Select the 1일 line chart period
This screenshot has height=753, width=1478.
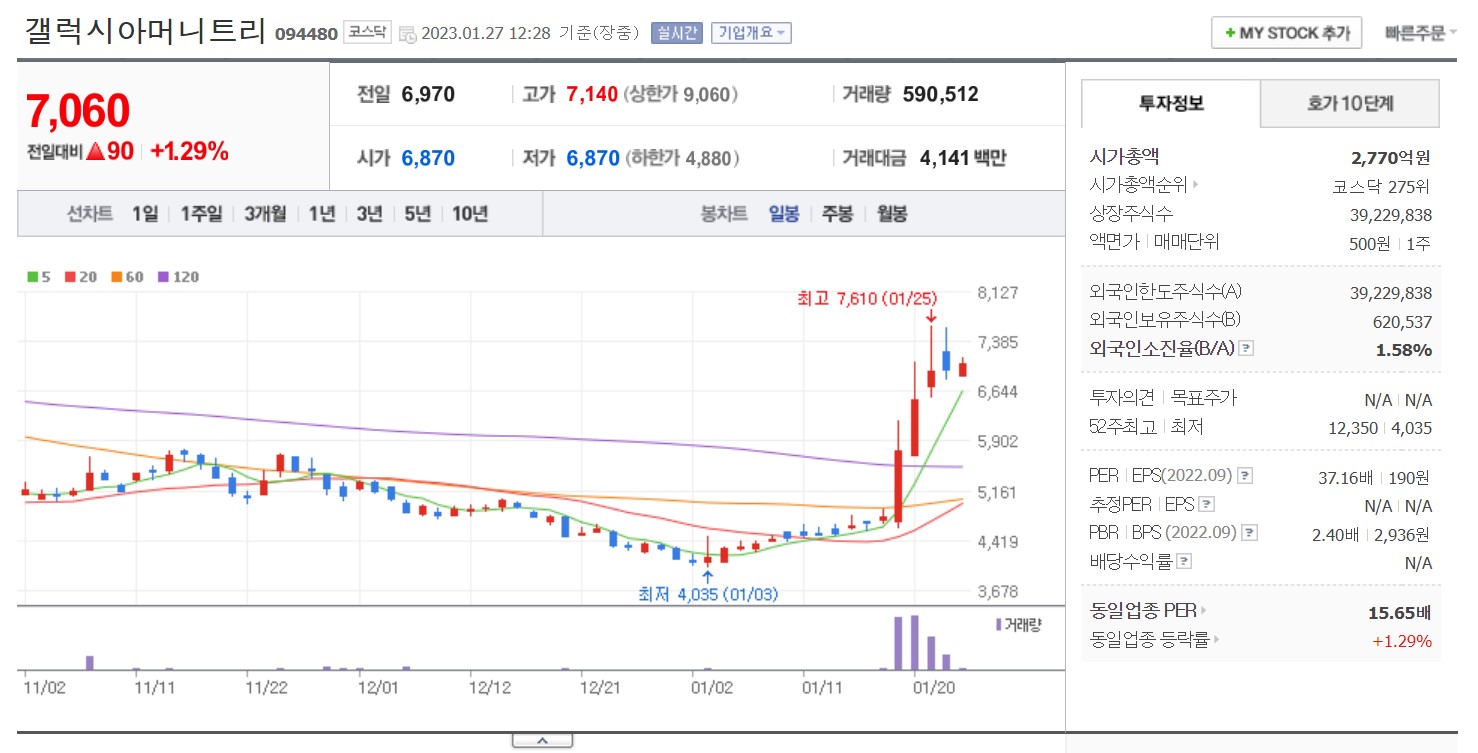[145, 213]
